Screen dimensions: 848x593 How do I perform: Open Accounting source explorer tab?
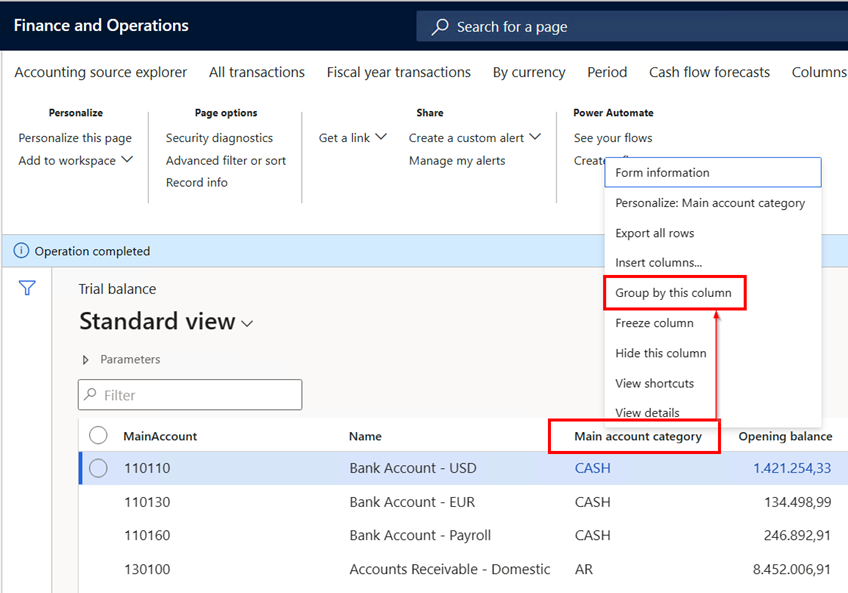[101, 72]
